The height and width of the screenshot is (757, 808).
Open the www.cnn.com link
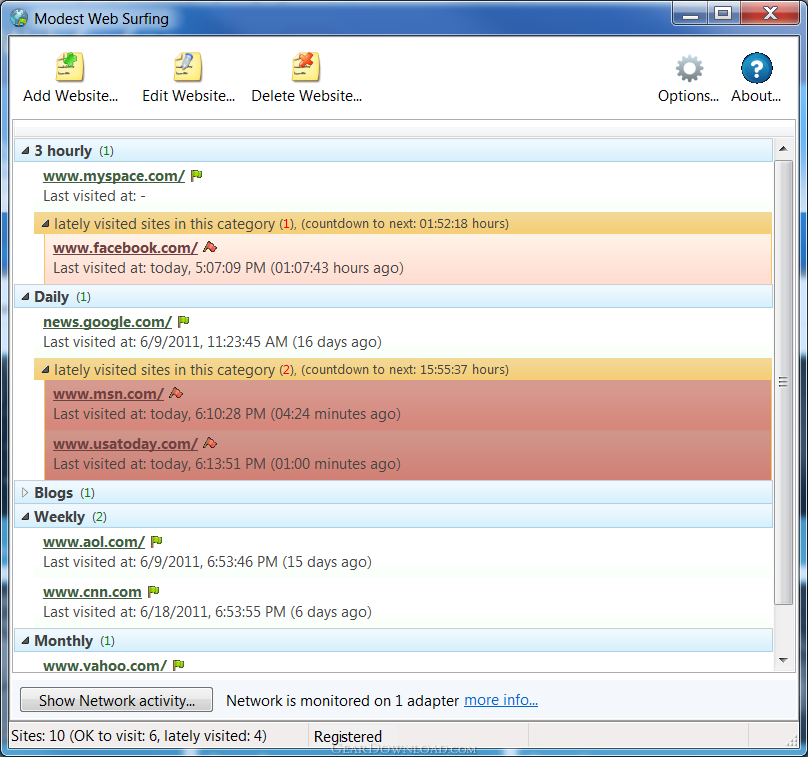pyautogui.click(x=92, y=592)
